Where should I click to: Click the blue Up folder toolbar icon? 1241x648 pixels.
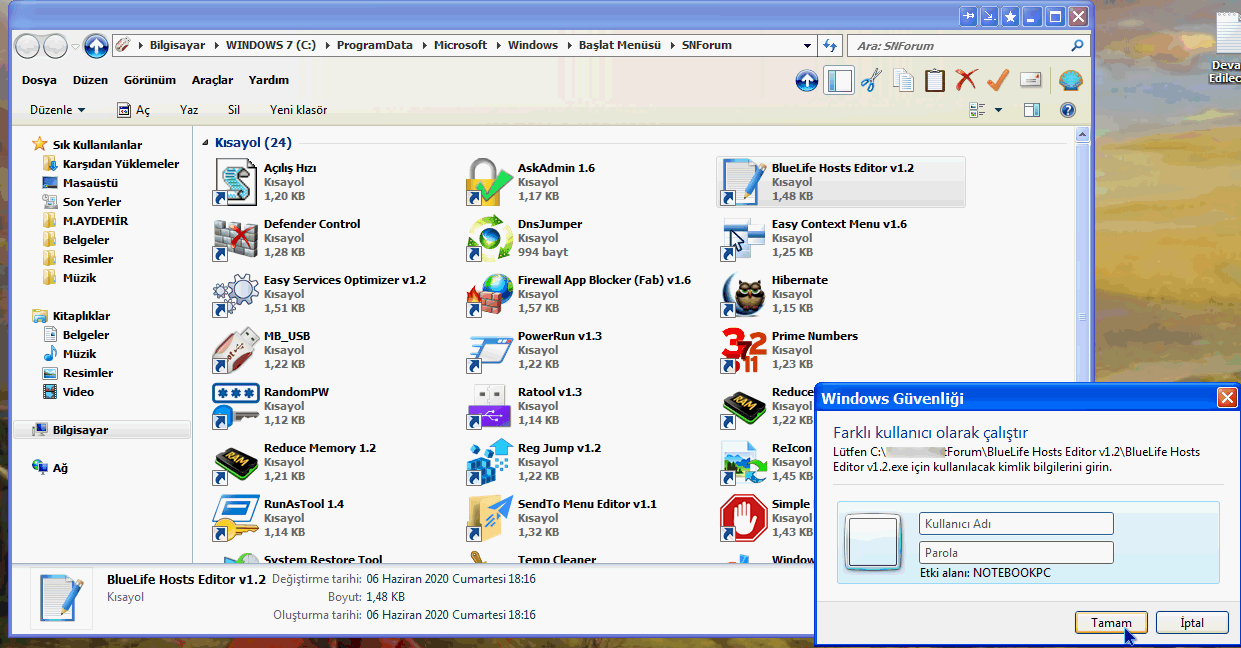tap(807, 81)
